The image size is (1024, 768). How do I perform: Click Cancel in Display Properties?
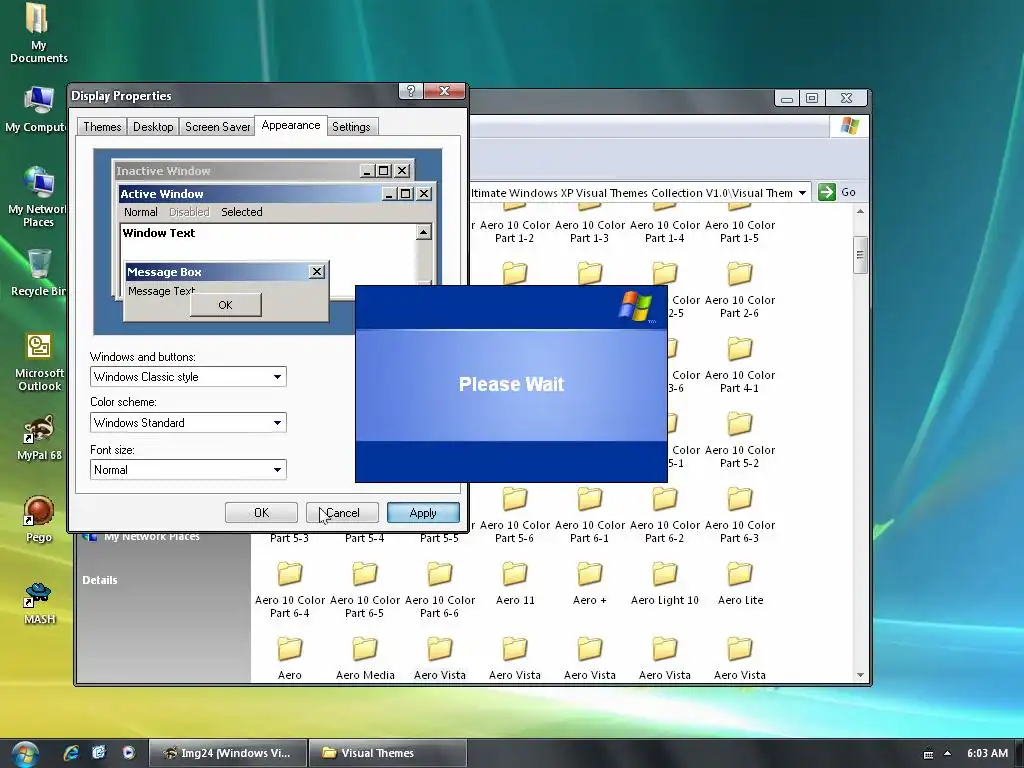tap(342, 513)
